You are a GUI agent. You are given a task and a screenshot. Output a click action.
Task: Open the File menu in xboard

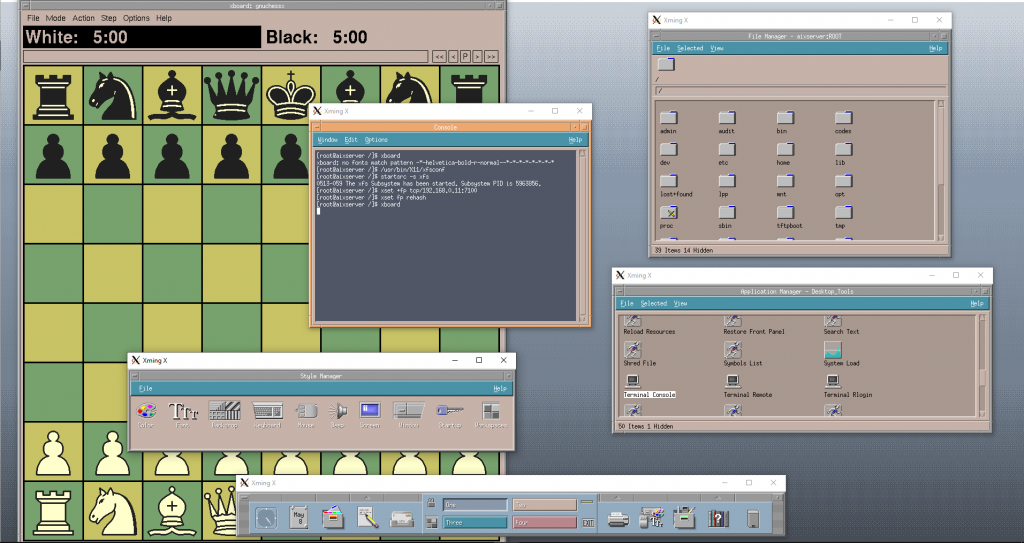pos(33,18)
